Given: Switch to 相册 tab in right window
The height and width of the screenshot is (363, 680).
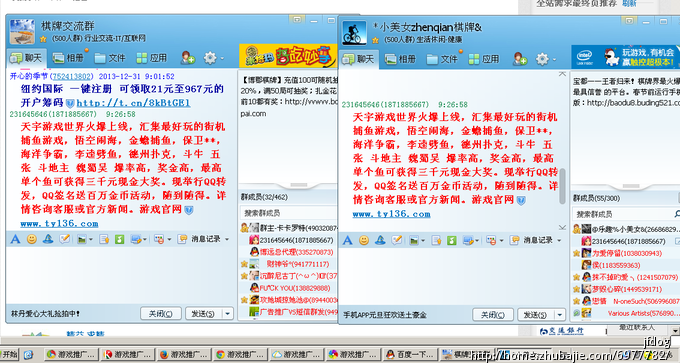Looking at the screenshot, I should point(401,59).
